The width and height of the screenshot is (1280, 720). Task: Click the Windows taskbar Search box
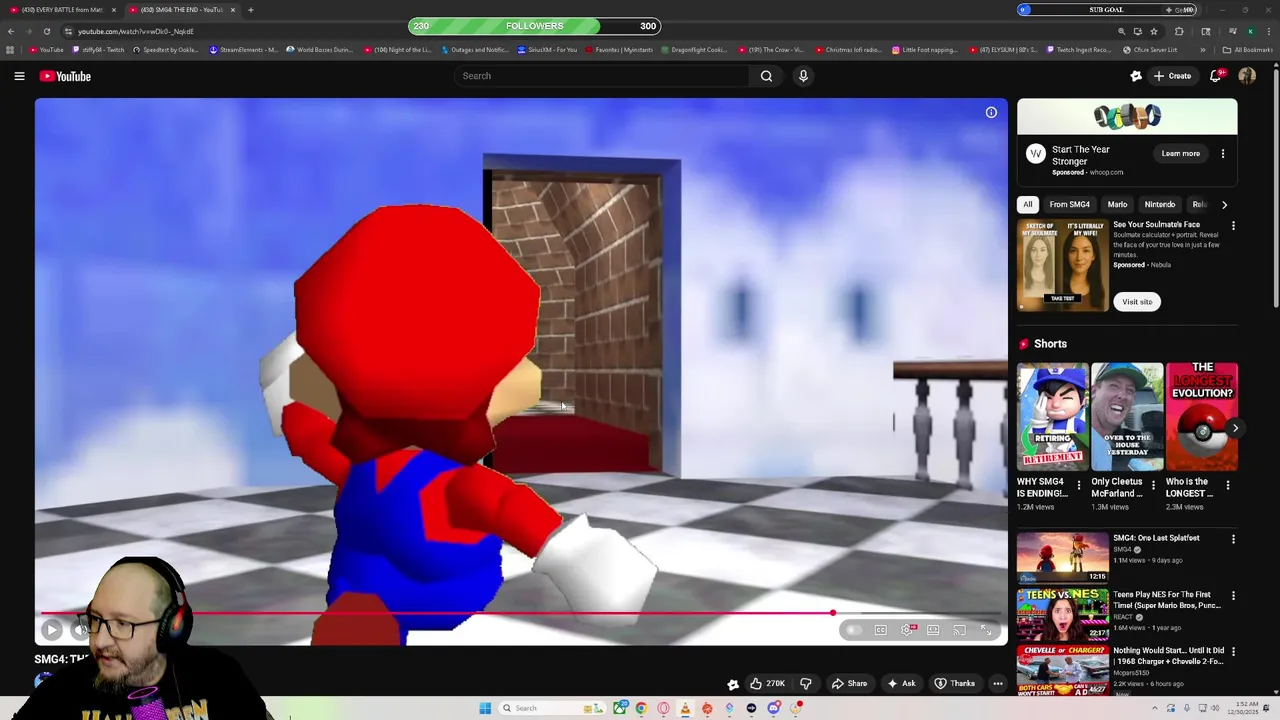click(x=551, y=708)
